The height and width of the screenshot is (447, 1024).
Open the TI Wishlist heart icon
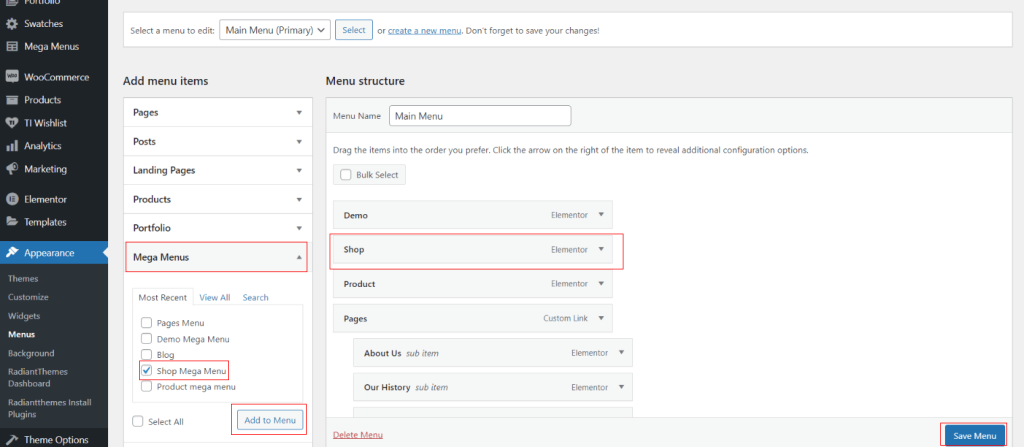[x=11, y=123]
